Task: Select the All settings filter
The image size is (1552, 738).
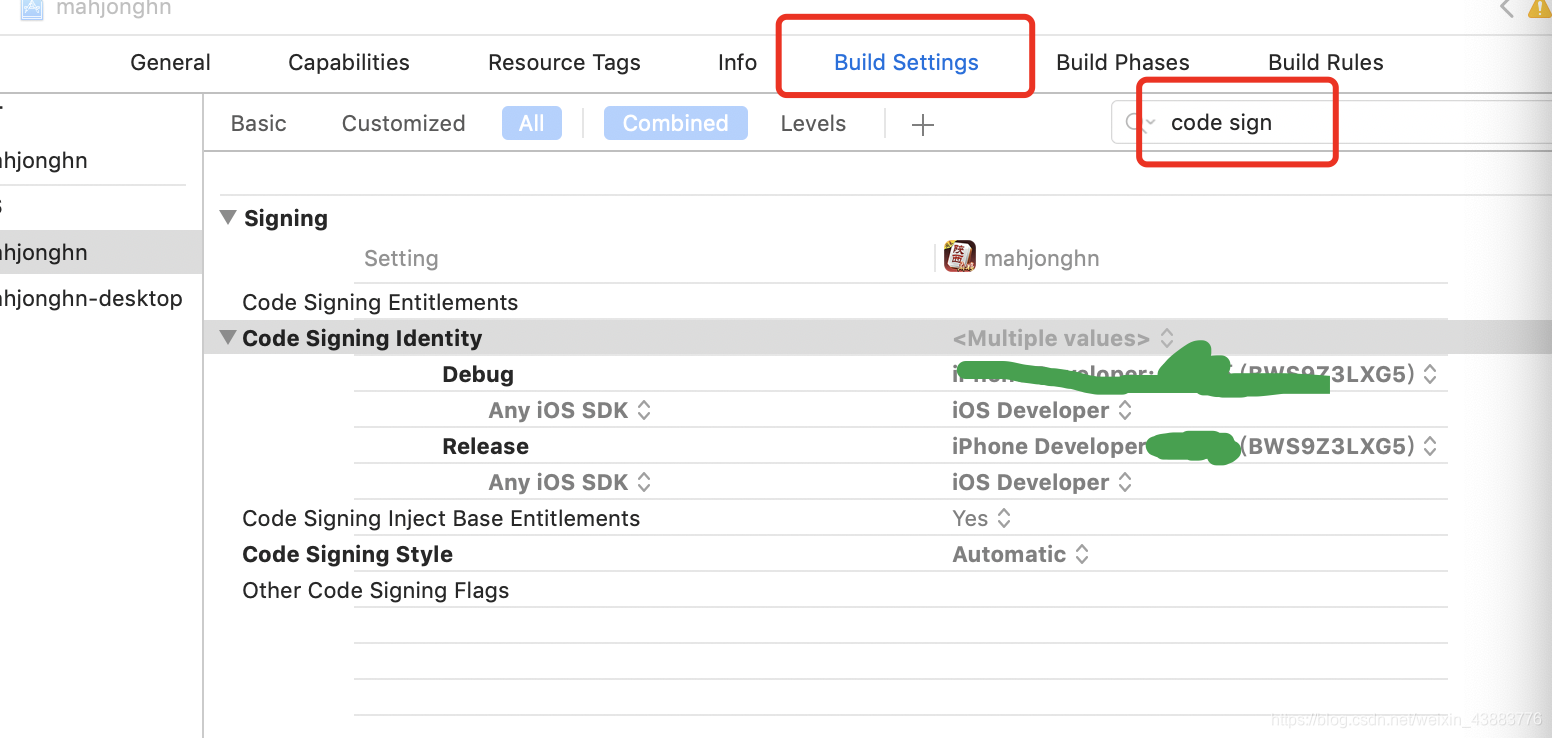Action: coord(532,123)
